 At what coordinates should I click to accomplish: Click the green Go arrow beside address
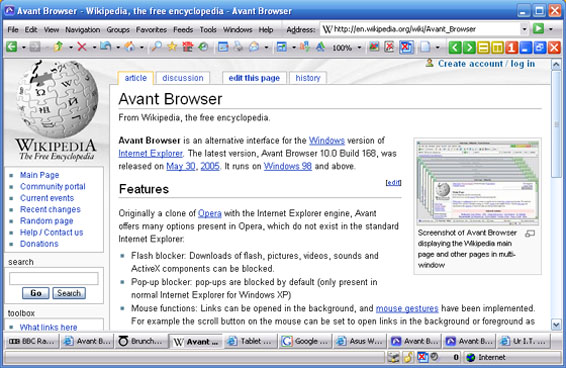(x=538, y=29)
